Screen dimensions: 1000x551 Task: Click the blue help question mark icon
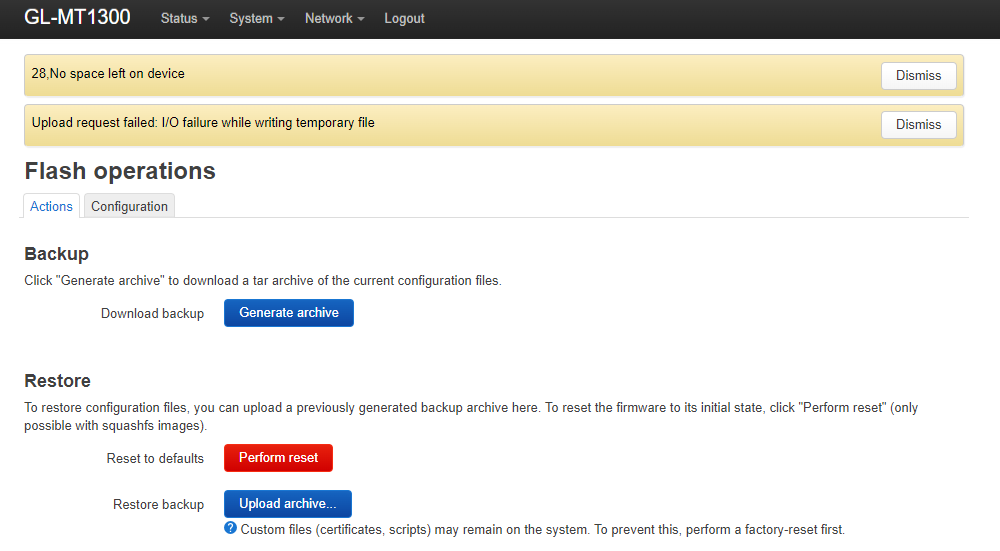pos(231,527)
